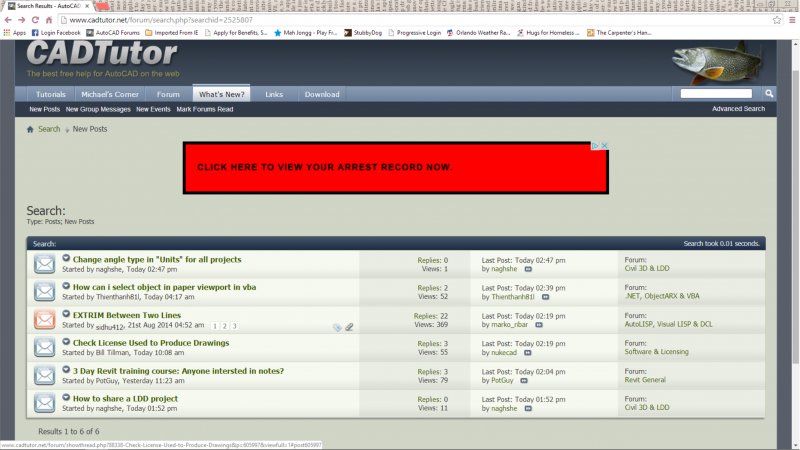The height and width of the screenshot is (450, 800).
Task: Click the tag icon on EXTRIM thread
Action: [337, 328]
